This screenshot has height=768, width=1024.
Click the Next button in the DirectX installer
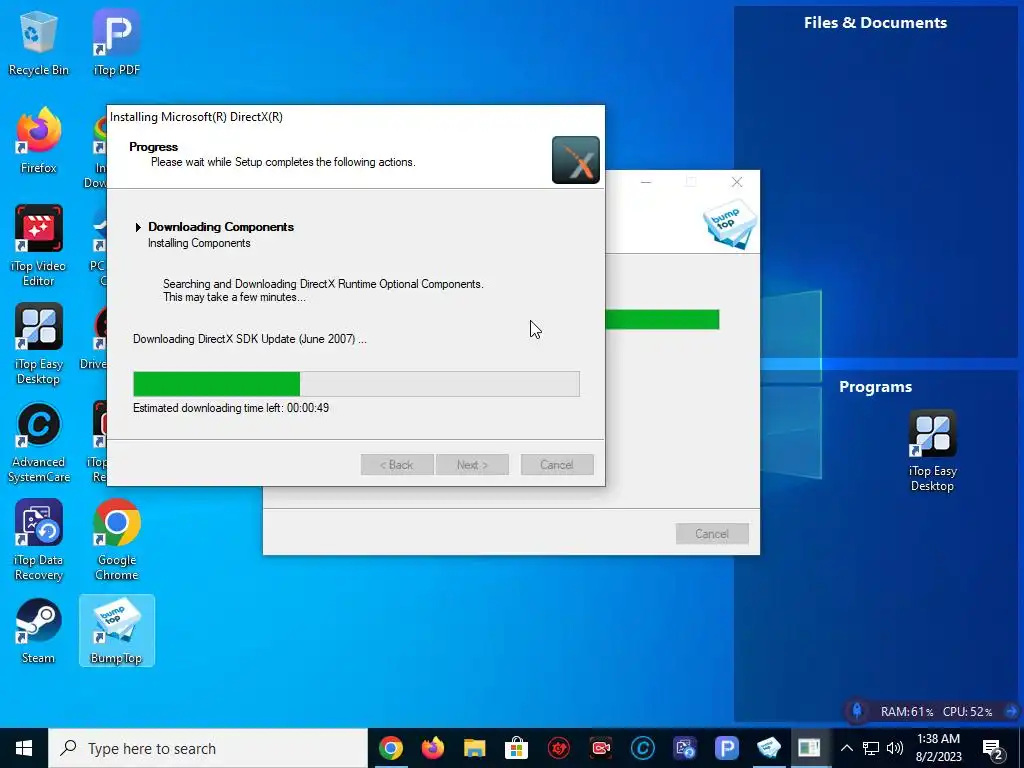tap(472, 464)
